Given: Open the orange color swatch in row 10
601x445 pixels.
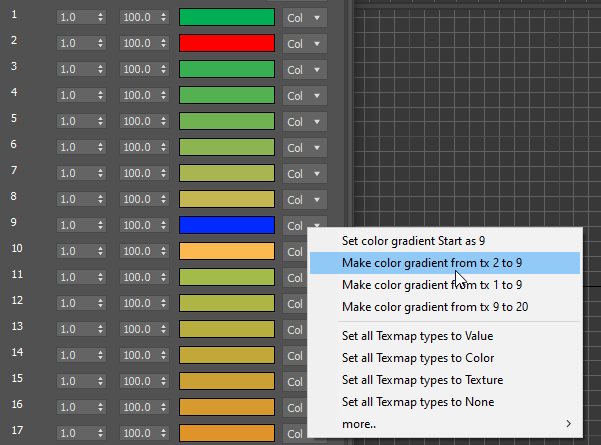Looking at the screenshot, I should tap(226, 251).
